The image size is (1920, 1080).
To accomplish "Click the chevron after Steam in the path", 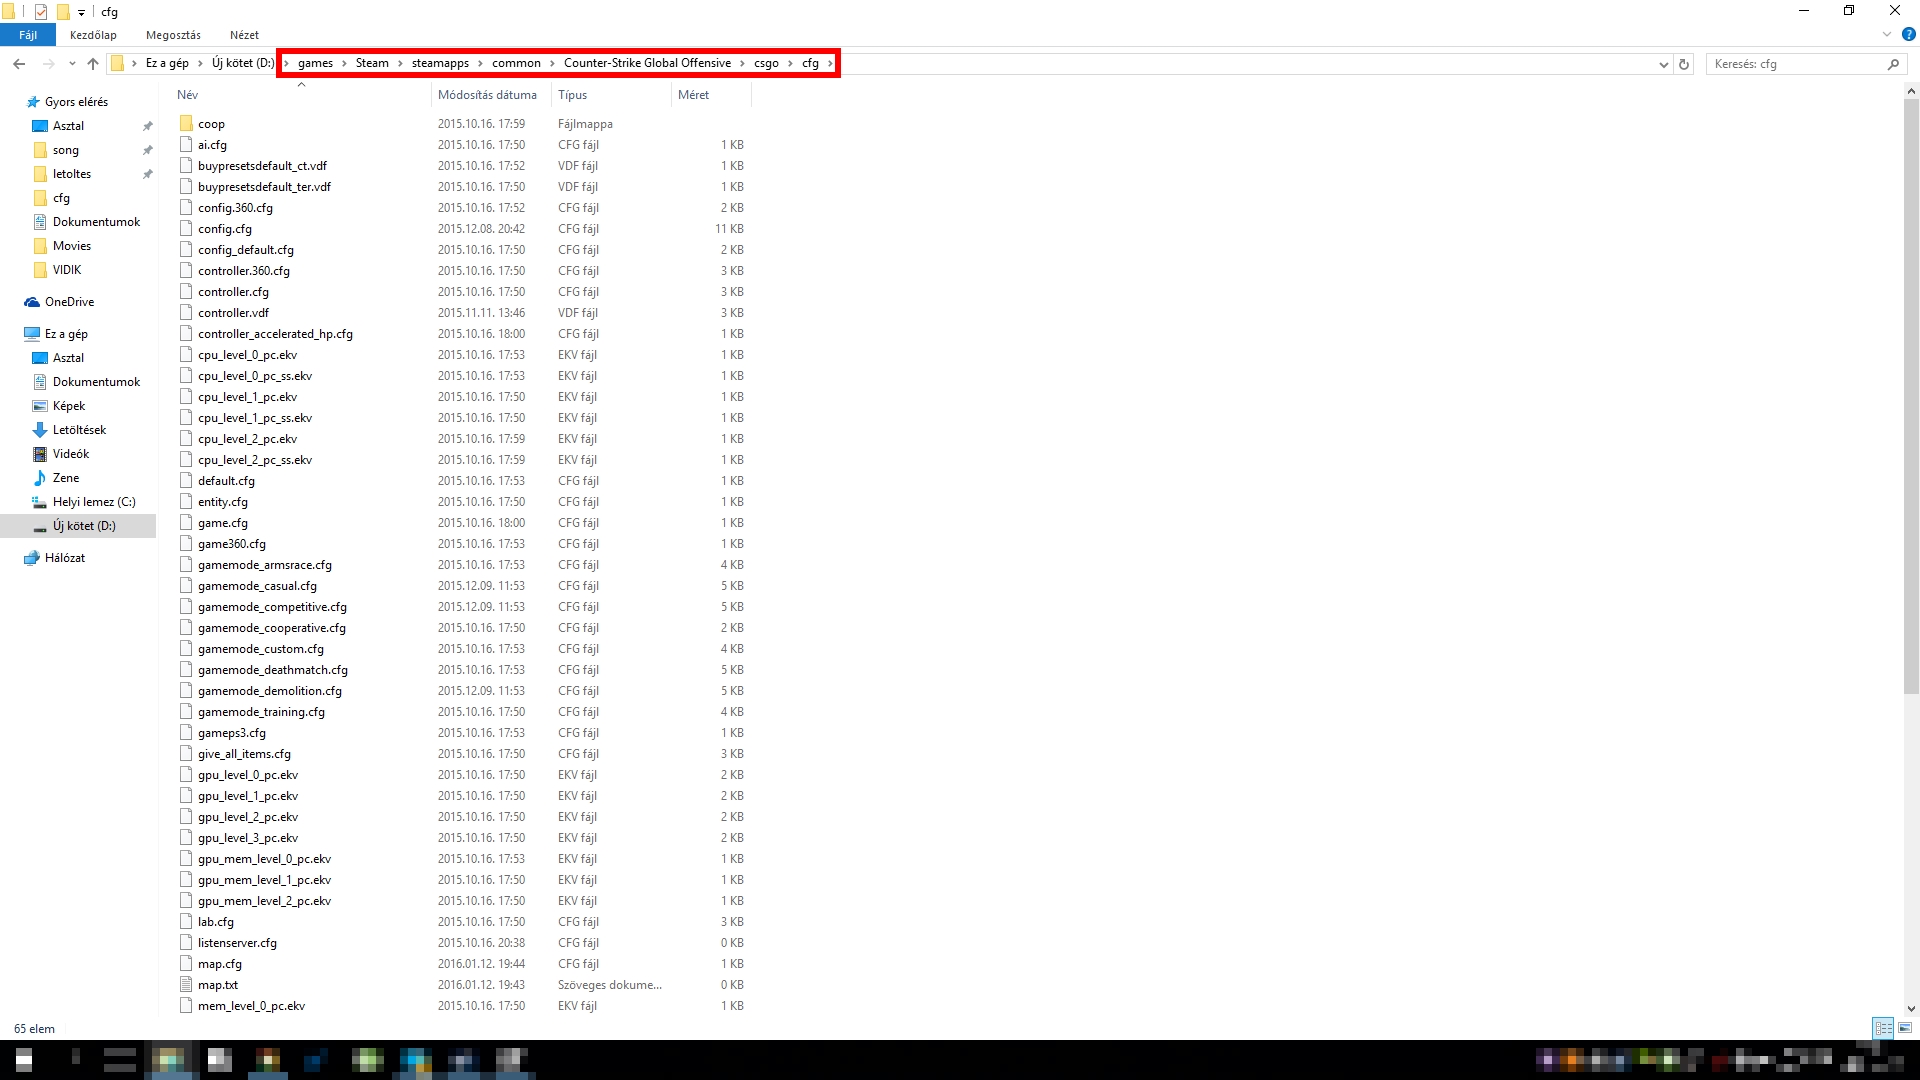I will coord(400,63).
